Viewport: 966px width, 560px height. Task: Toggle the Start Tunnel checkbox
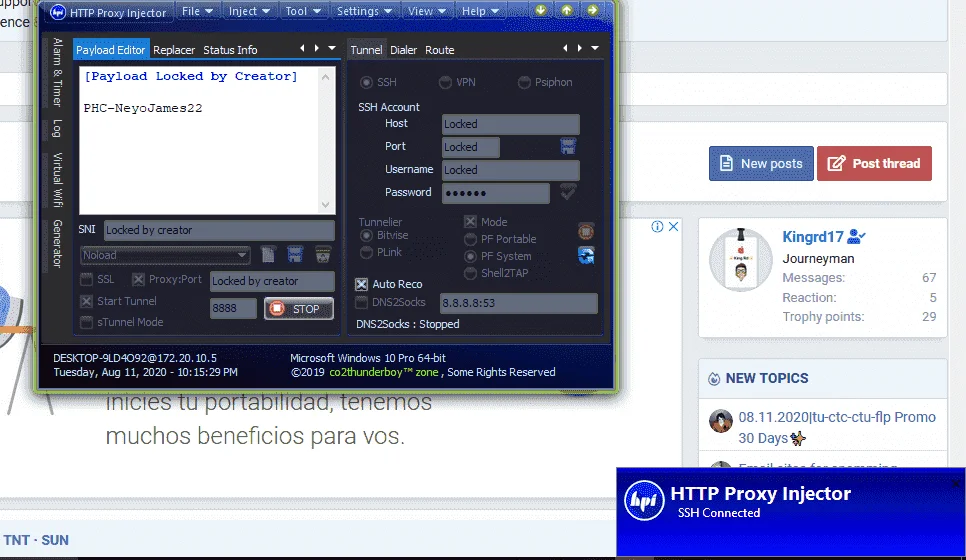(x=87, y=301)
